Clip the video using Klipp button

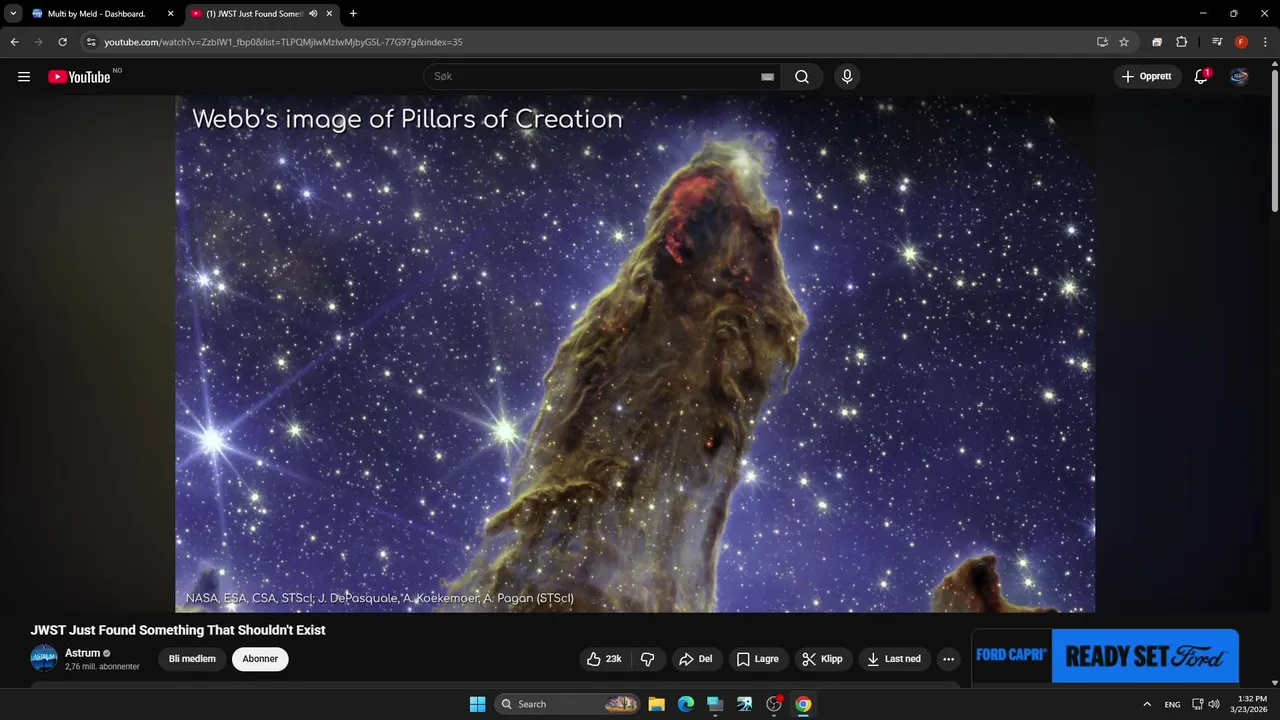[x=823, y=659]
